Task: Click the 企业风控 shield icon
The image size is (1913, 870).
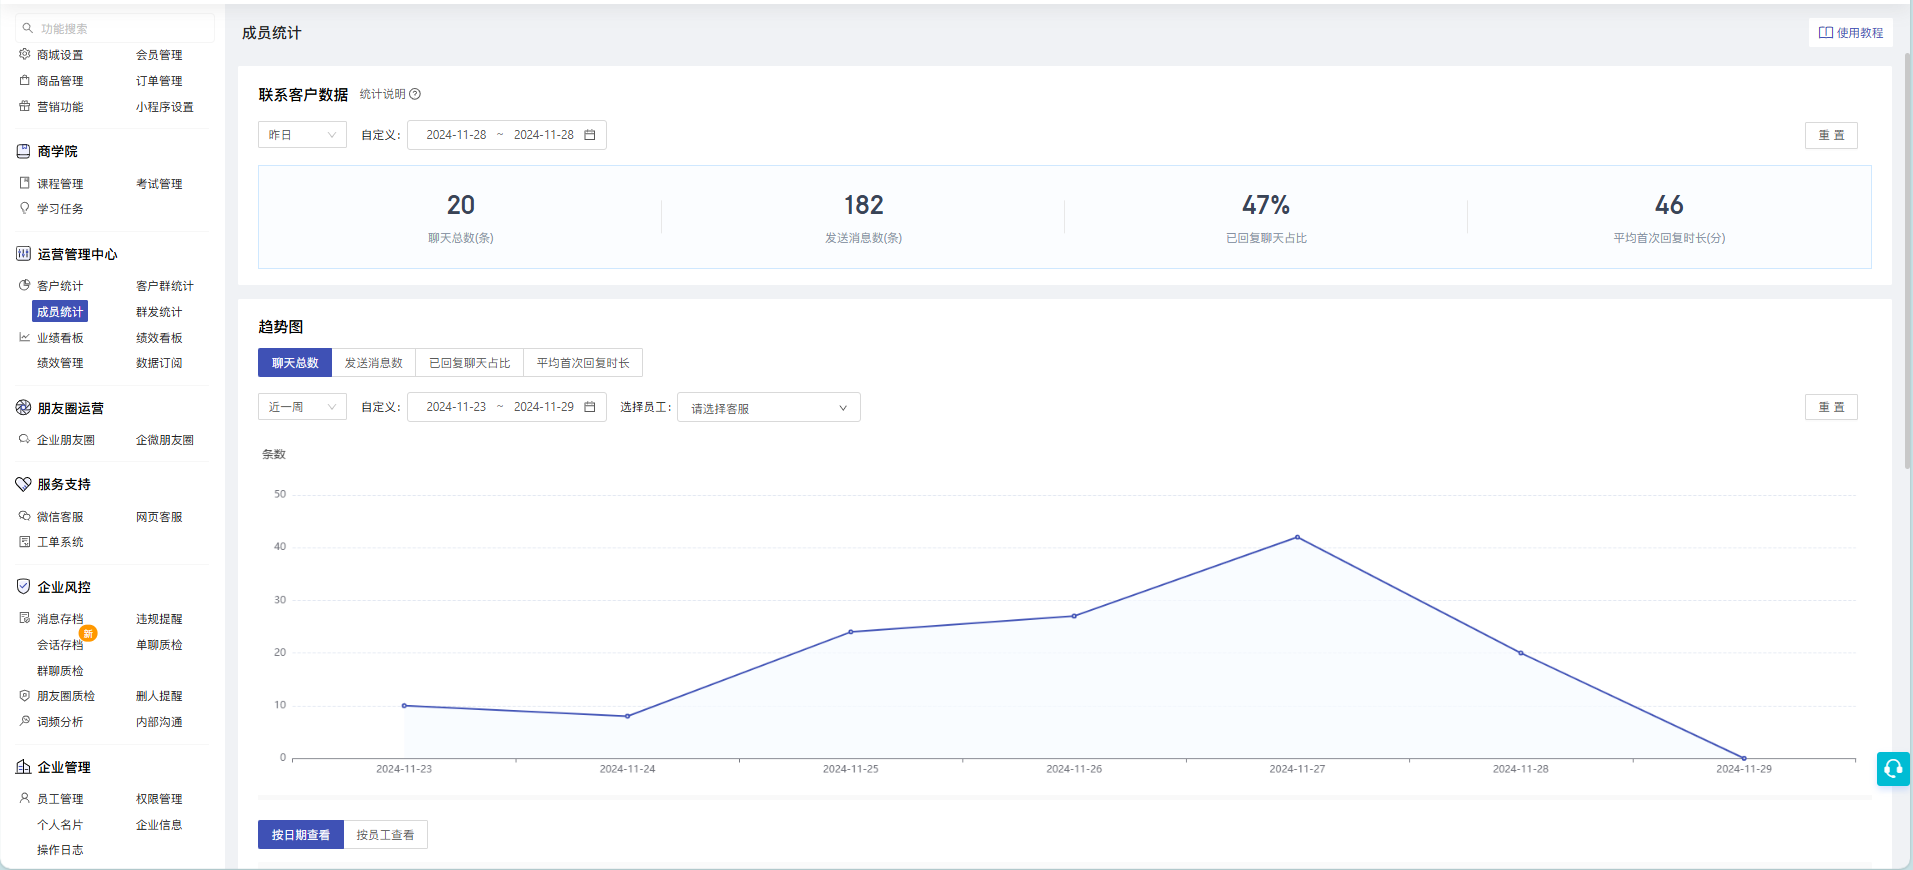Action: [x=24, y=587]
